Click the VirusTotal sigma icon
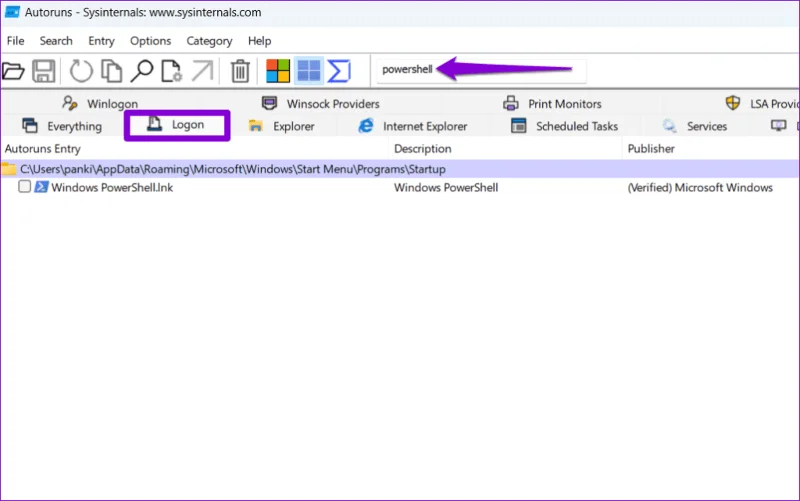The image size is (800, 501). pyautogui.click(x=339, y=71)
